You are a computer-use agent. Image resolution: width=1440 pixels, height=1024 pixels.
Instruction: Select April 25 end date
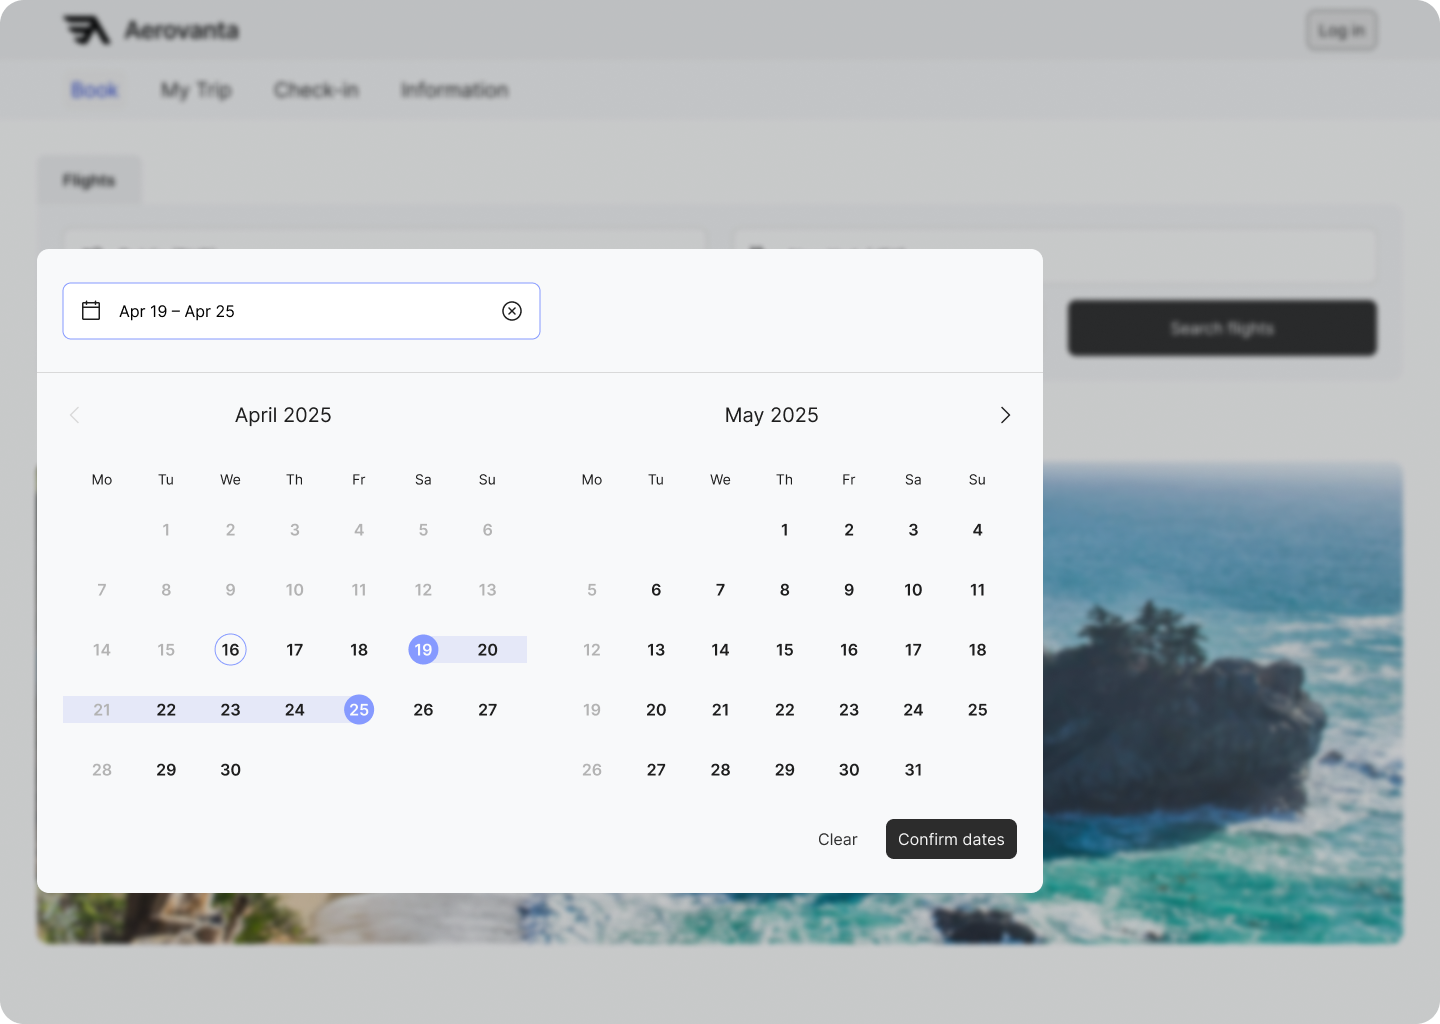tap(359, 710)
